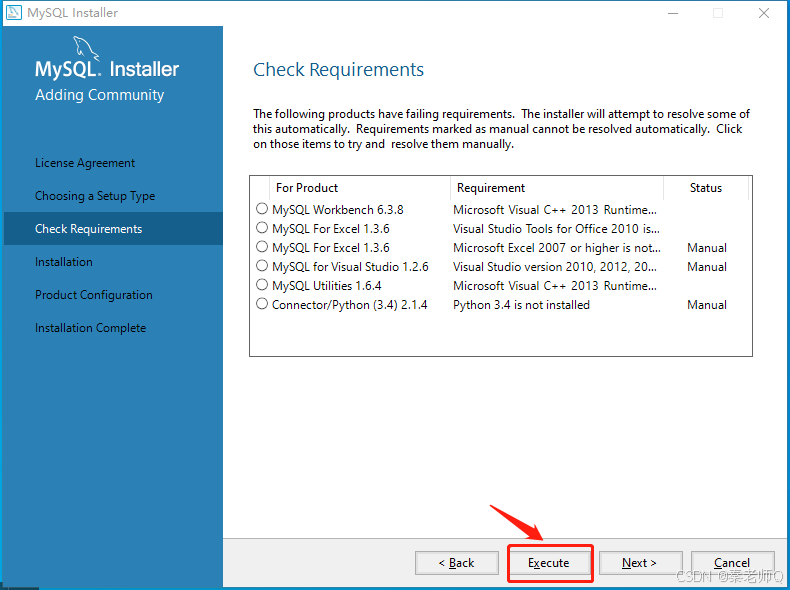Close the MySQL Installer window
Viewport: 790px width, 590px height.
click(764, 13)
